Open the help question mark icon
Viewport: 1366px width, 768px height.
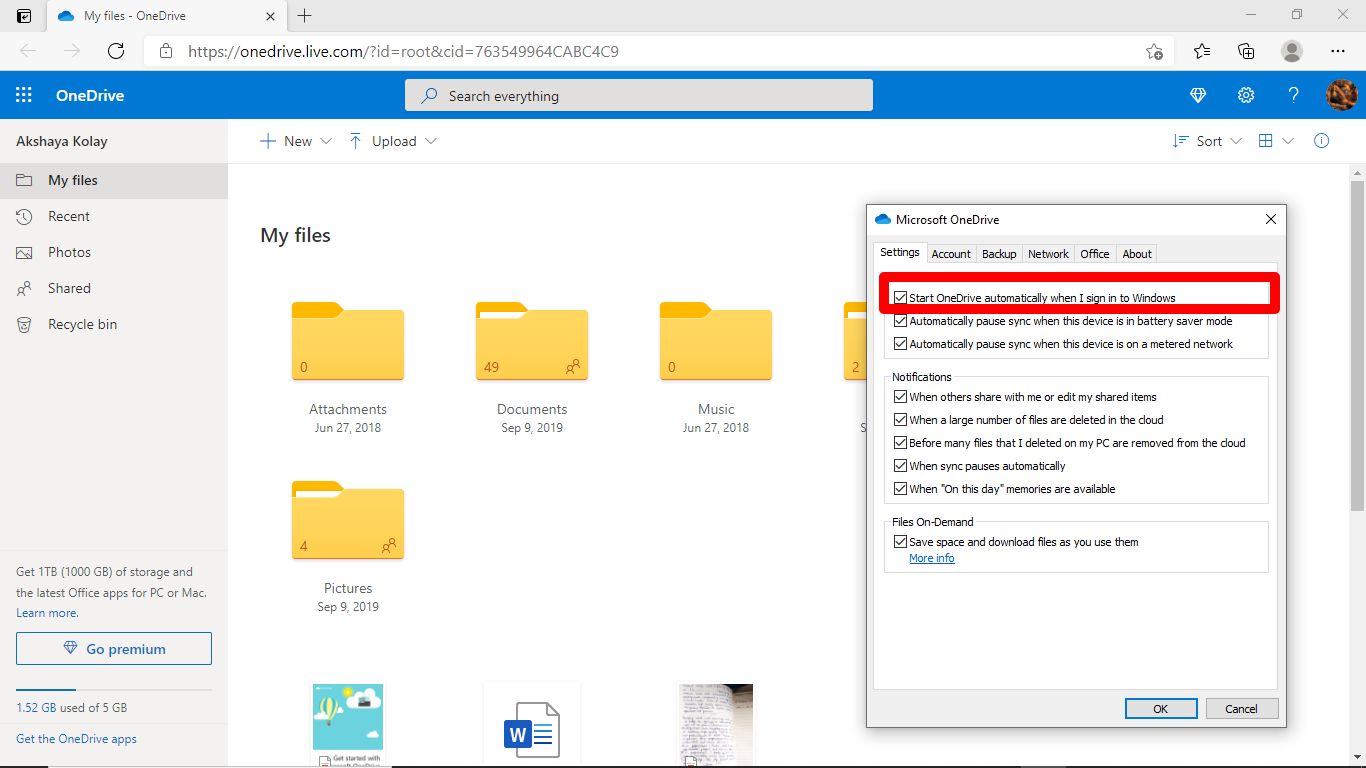point(1294,96)
